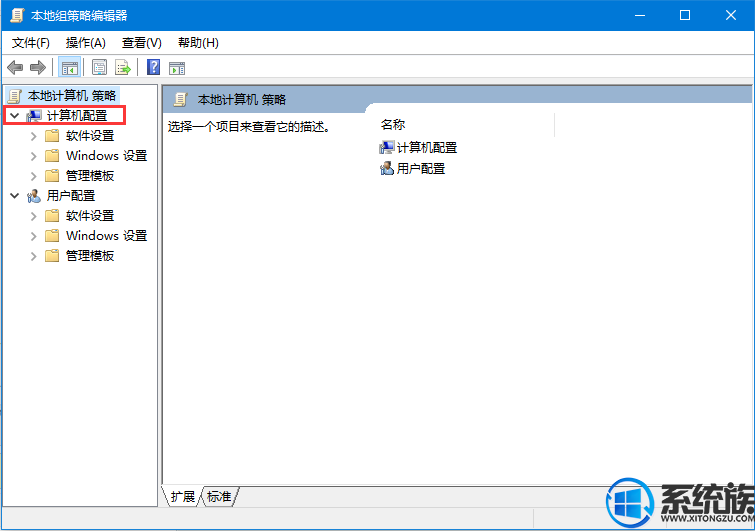Expand 管理模板 under 用户配置
The image size is (755, 531).
(x=33, y=256)
